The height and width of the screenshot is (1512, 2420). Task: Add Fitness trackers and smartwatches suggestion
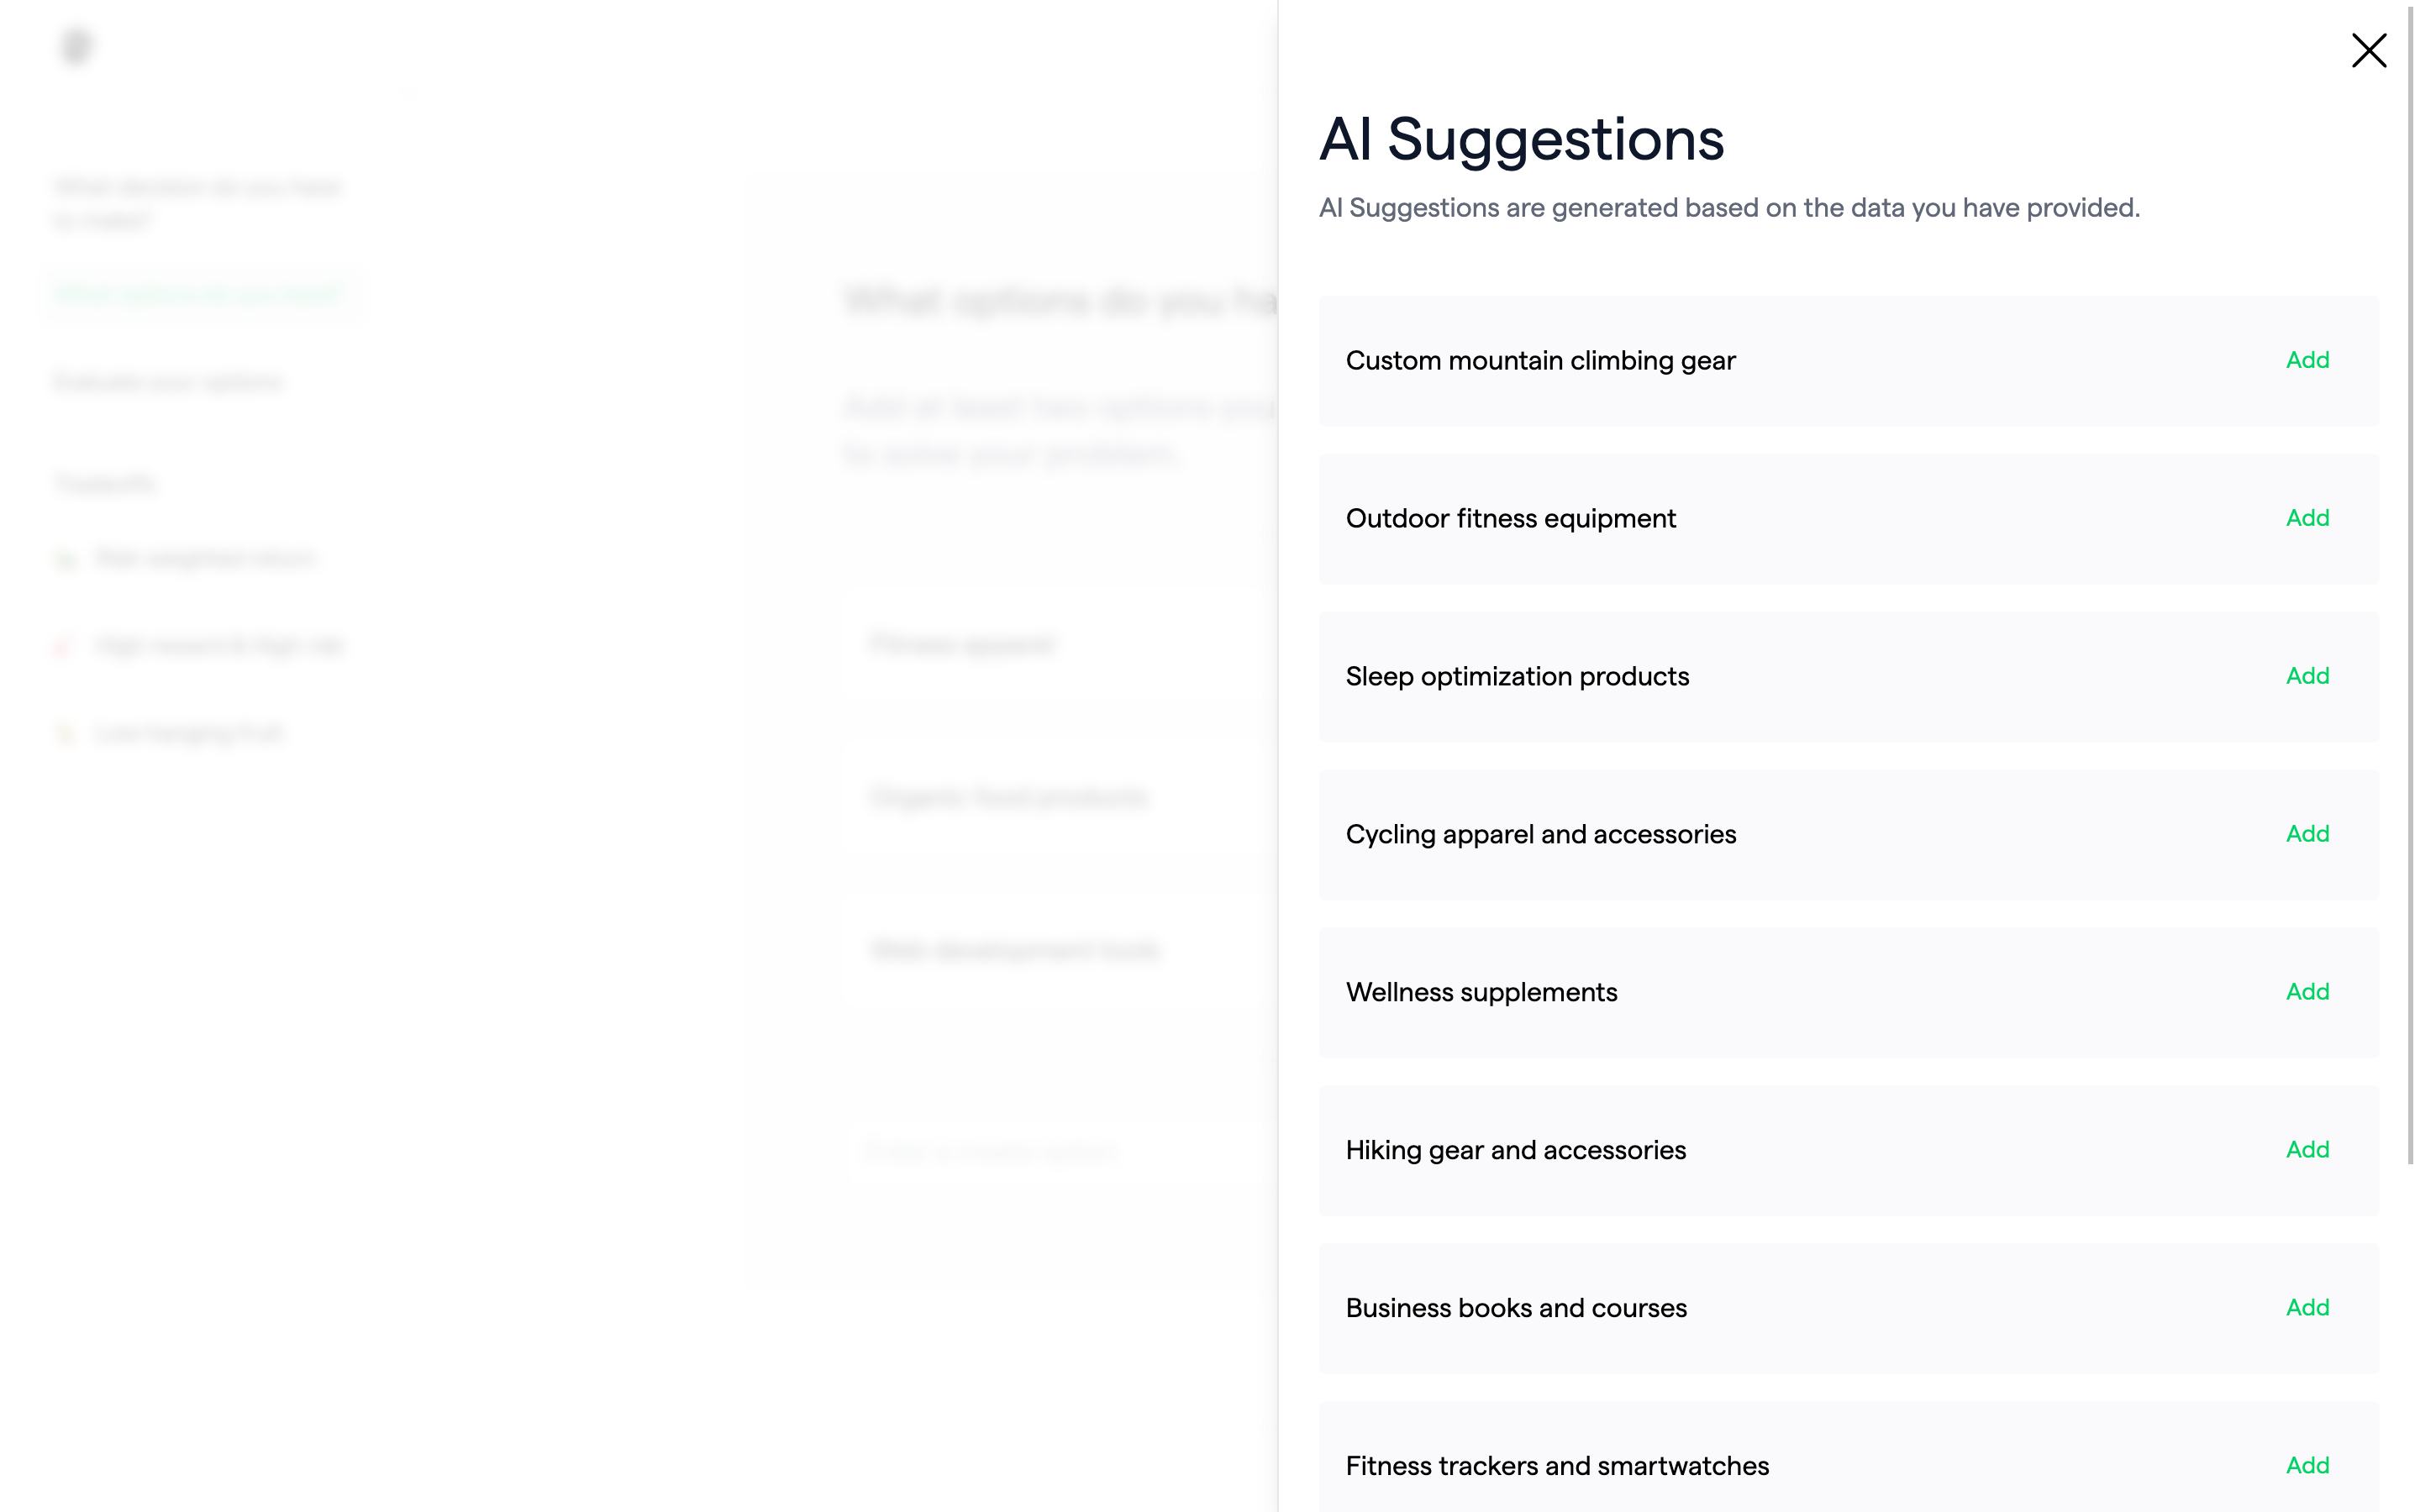click(2307, 1466)
